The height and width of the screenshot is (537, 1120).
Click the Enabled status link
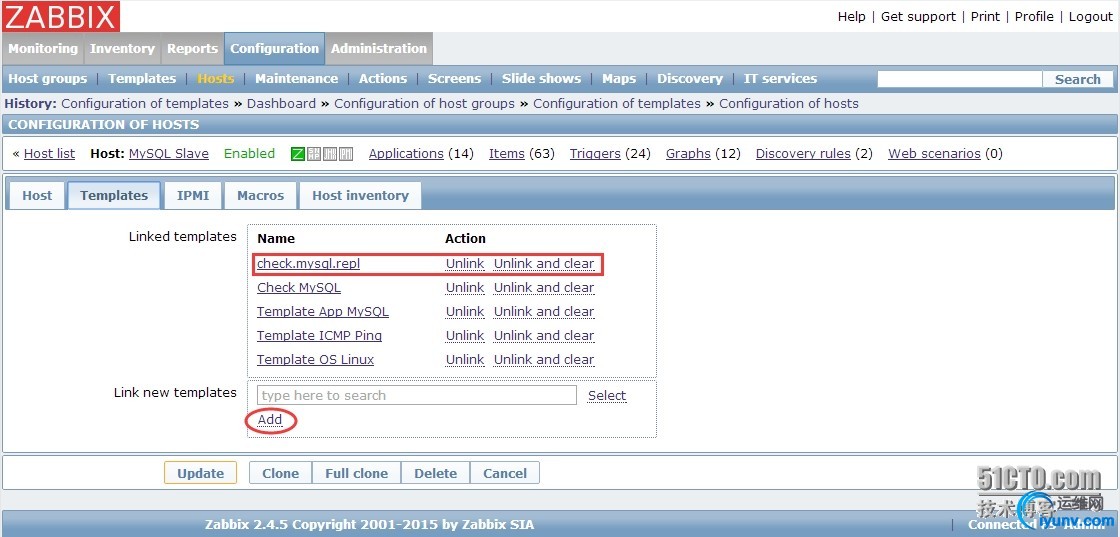249,154
